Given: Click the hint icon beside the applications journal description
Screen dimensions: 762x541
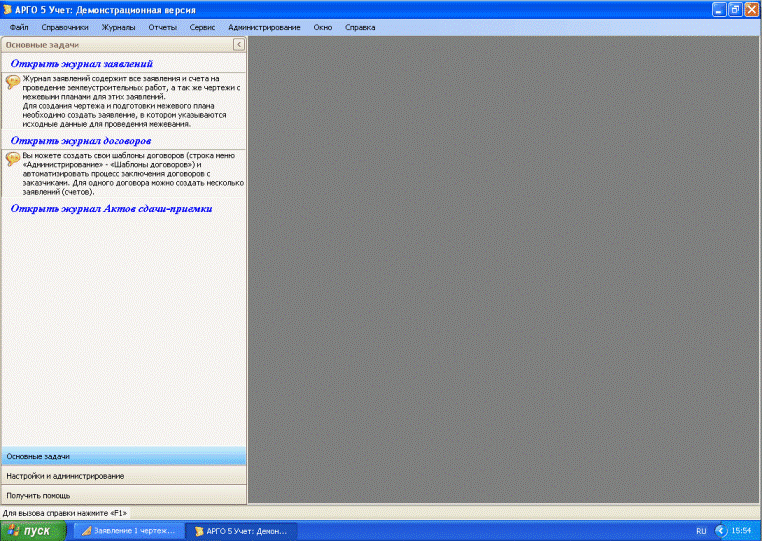Looking at the screenshot, I should pyautogui.click(x=13, y=82).
